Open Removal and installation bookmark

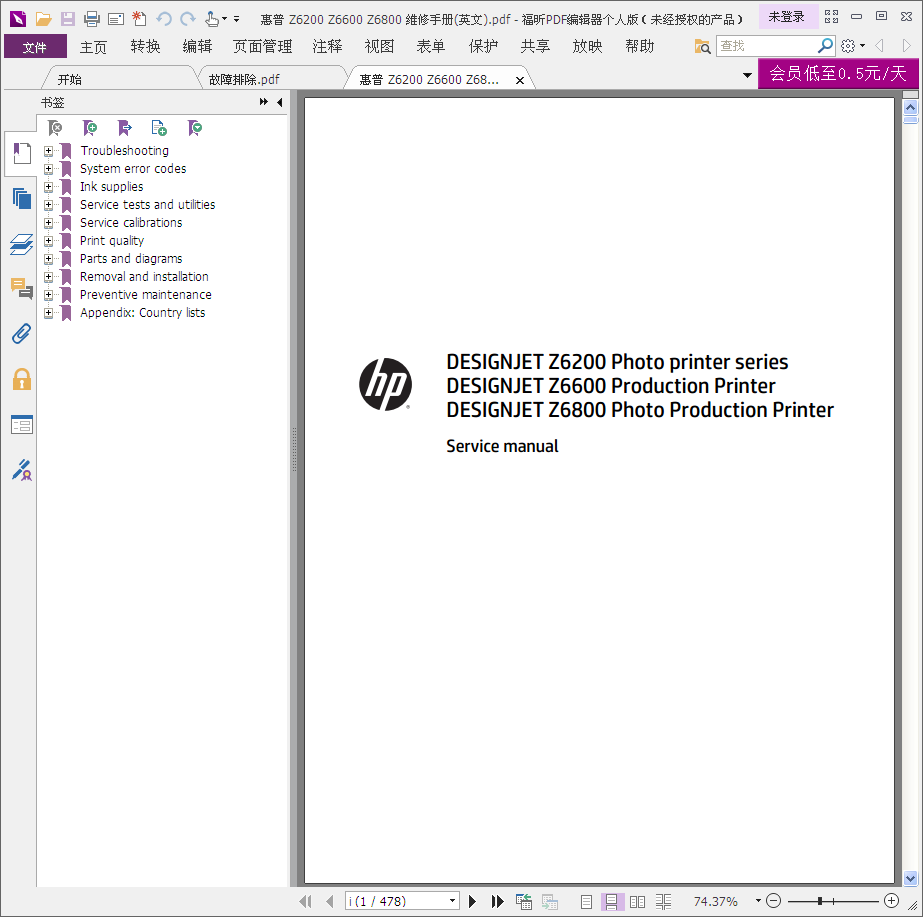click(144, 277)
